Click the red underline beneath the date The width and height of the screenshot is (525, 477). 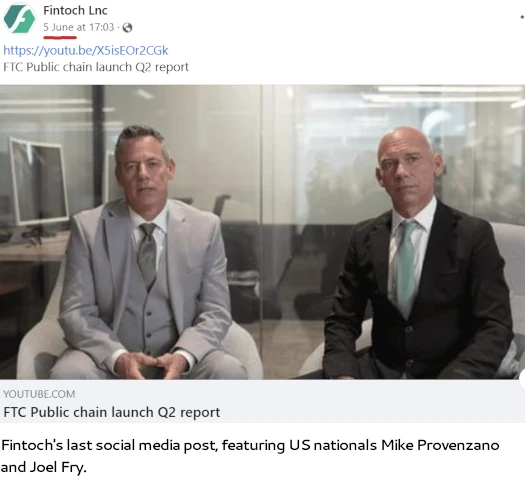pyautogui.click(x=60, y=37)
